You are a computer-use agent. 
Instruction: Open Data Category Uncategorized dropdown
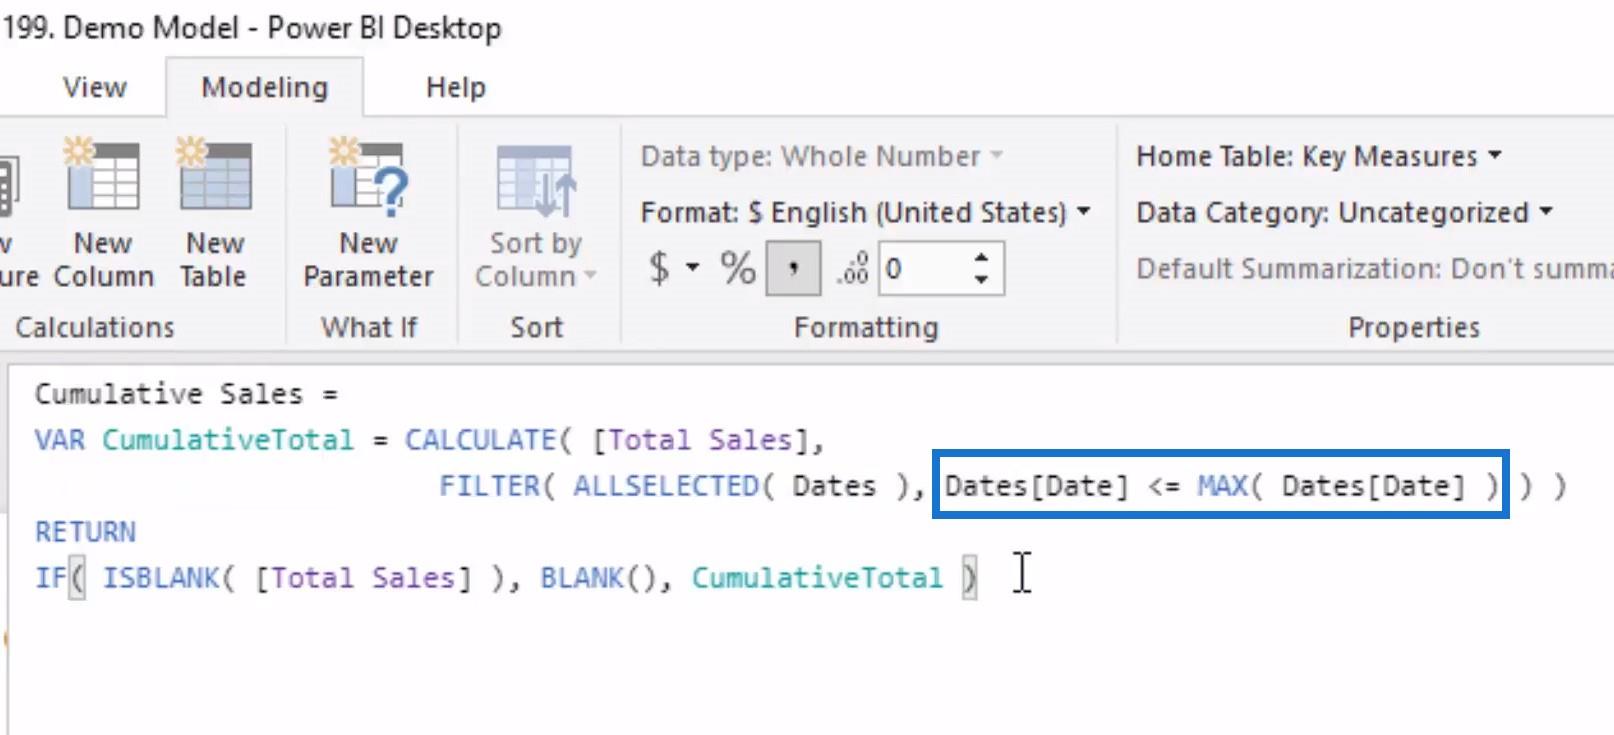[1344, 212]
